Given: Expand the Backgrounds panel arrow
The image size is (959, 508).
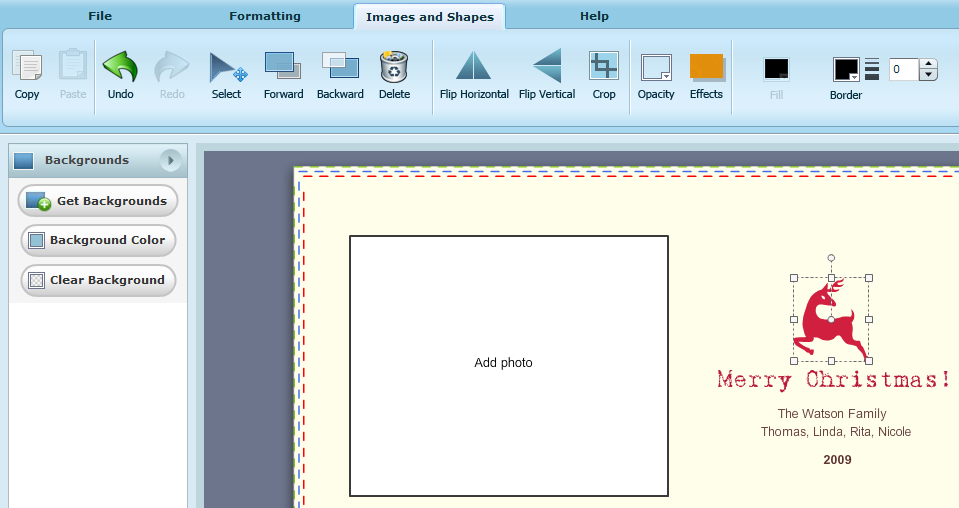Looking at the screenshot, I should pos(171,160).
